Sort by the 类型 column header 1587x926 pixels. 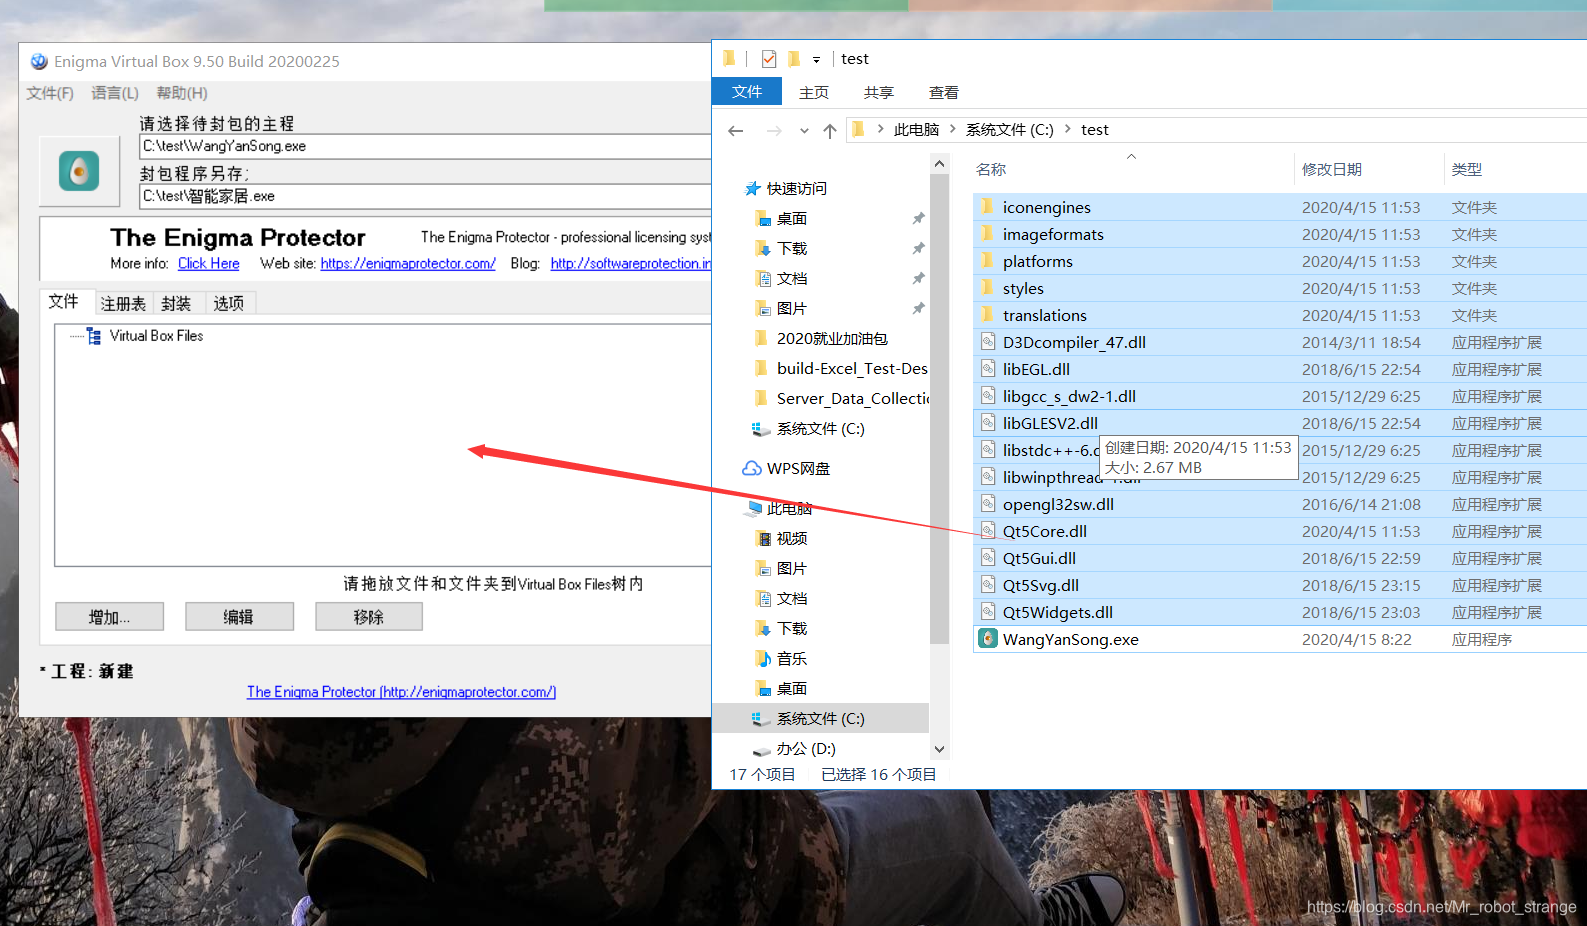click(1467, 170)
